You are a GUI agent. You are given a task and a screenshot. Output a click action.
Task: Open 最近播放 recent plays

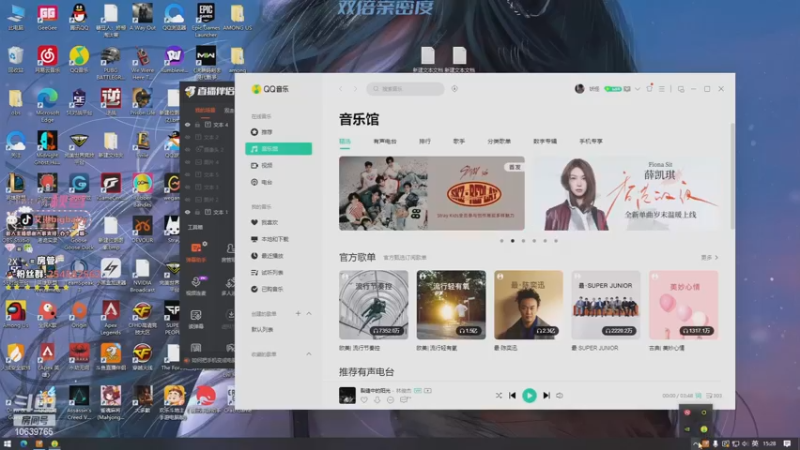279,256
